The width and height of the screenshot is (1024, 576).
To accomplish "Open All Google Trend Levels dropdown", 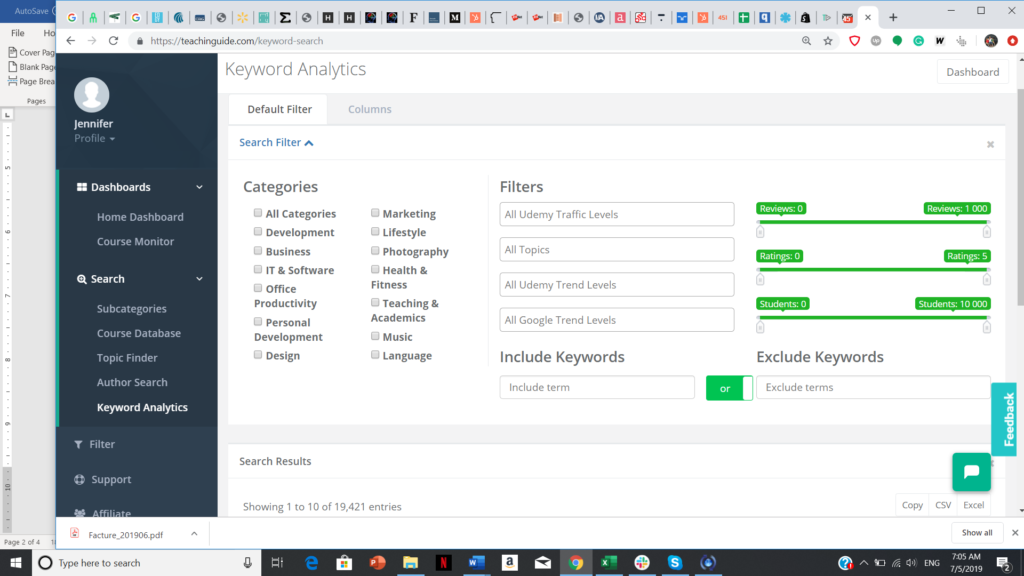I will click(x=616, y=320).
